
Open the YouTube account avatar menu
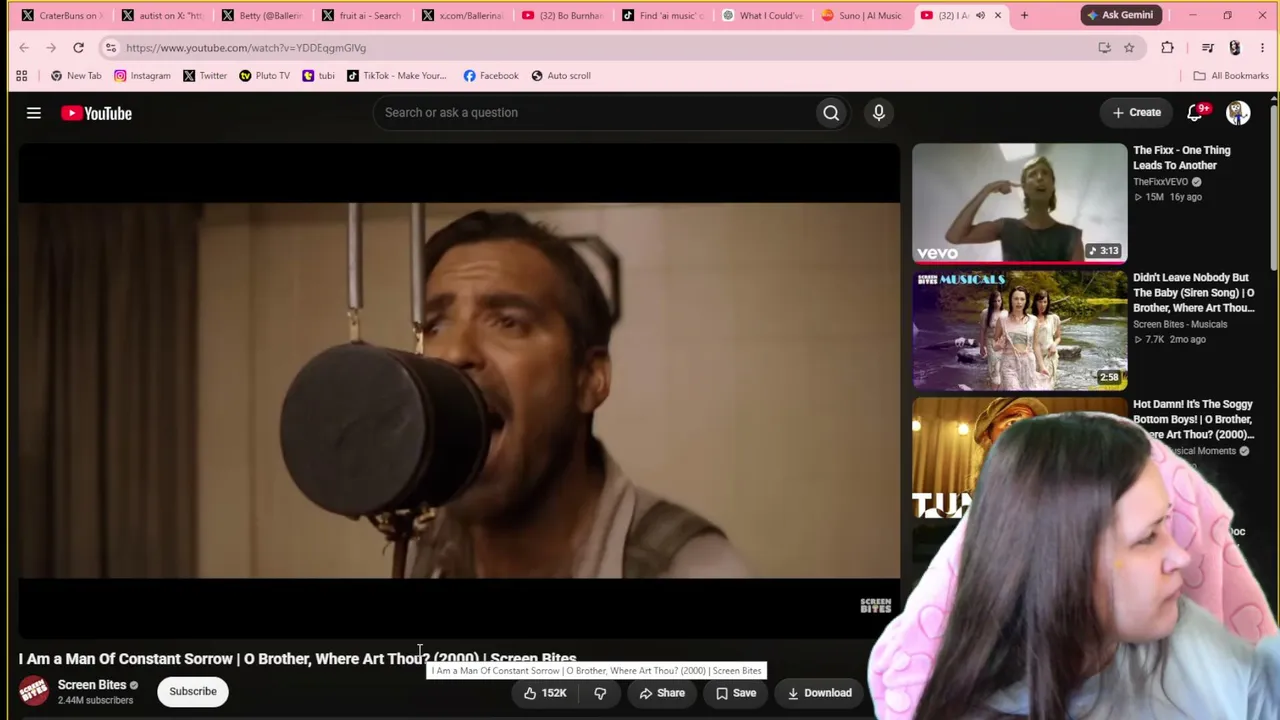click(1238, 112)
